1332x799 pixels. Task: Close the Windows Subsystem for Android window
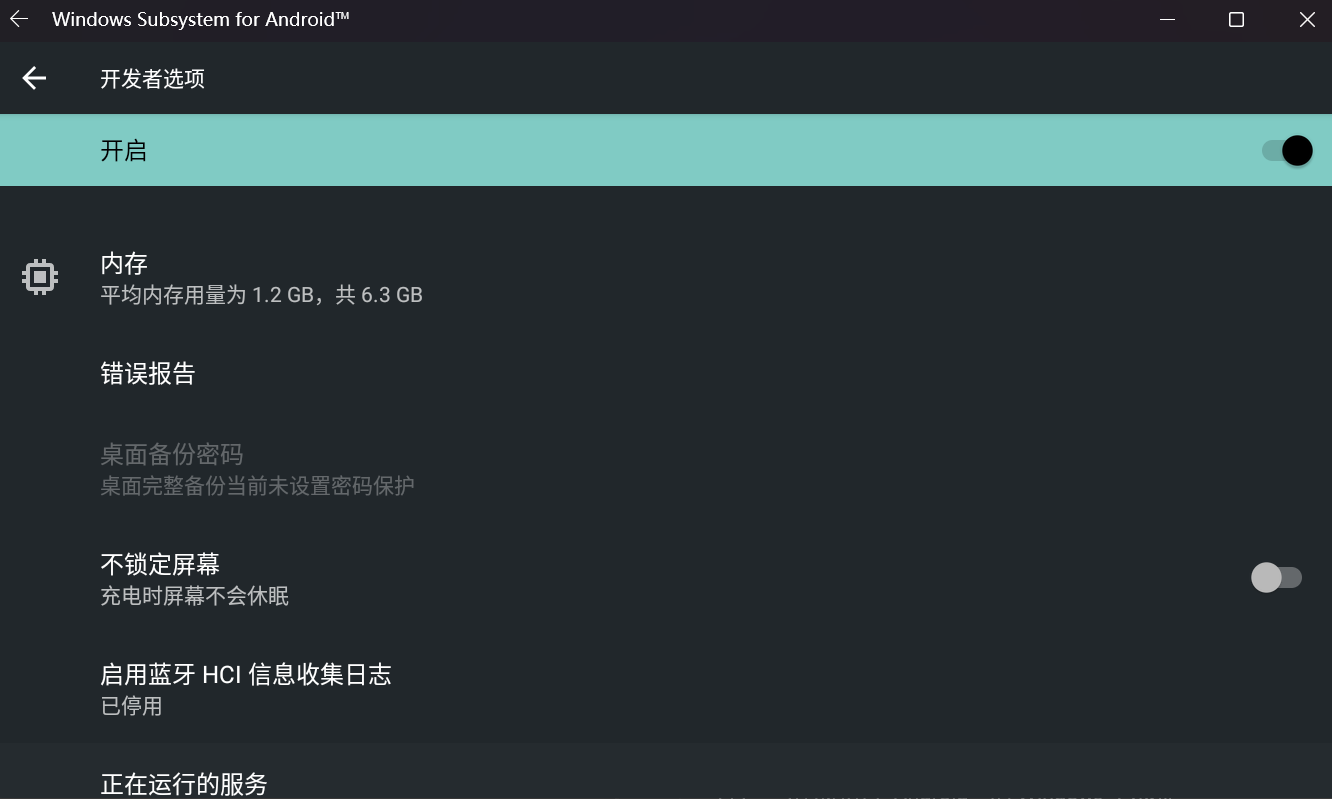(x=1307, y=19)
